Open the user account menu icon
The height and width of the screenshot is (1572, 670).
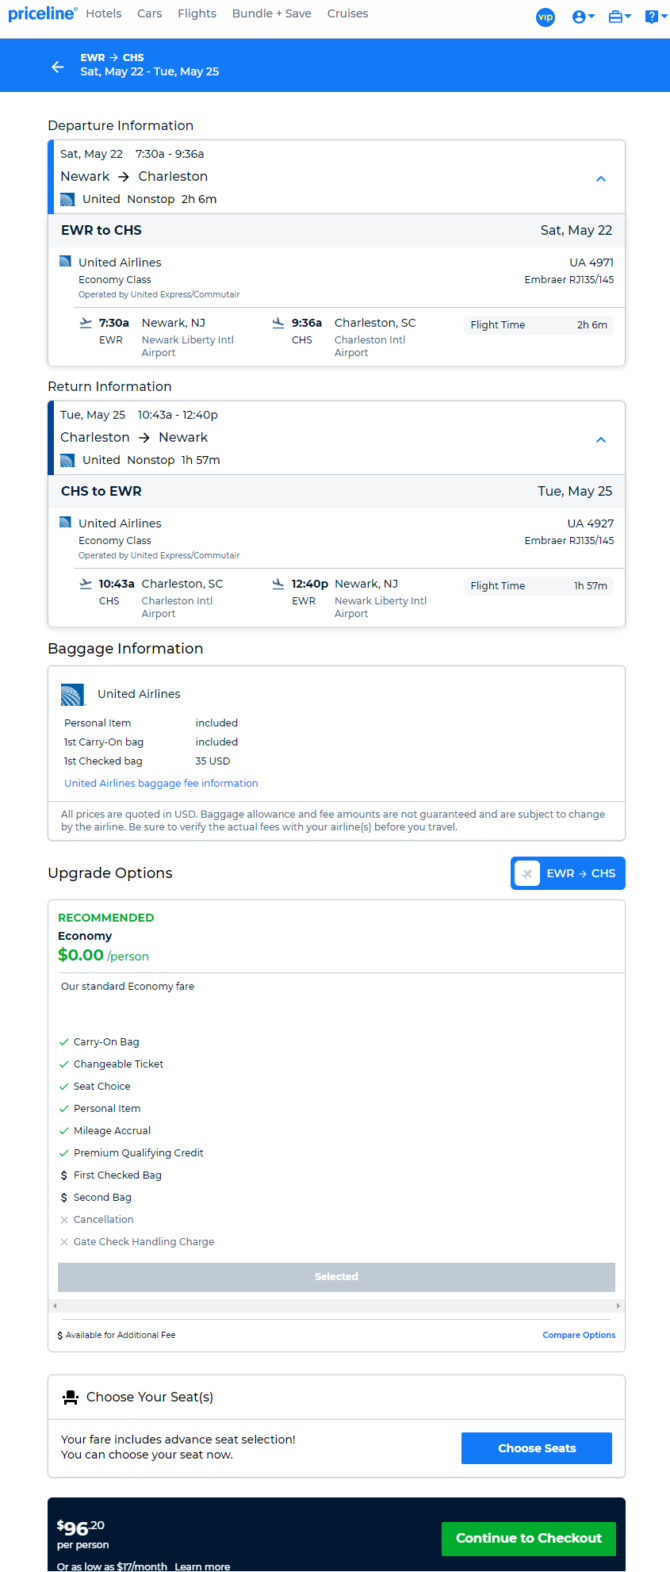583,17
